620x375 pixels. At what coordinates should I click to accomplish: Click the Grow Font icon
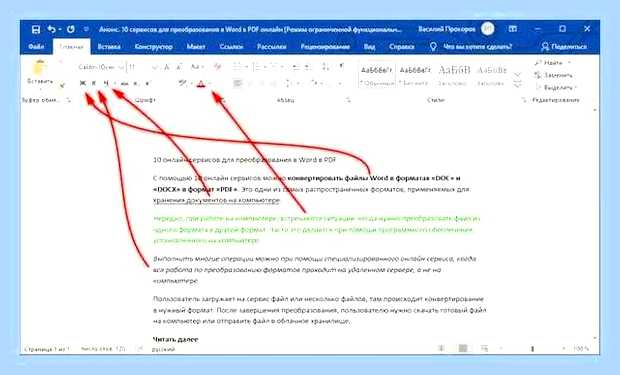(167, 67)
